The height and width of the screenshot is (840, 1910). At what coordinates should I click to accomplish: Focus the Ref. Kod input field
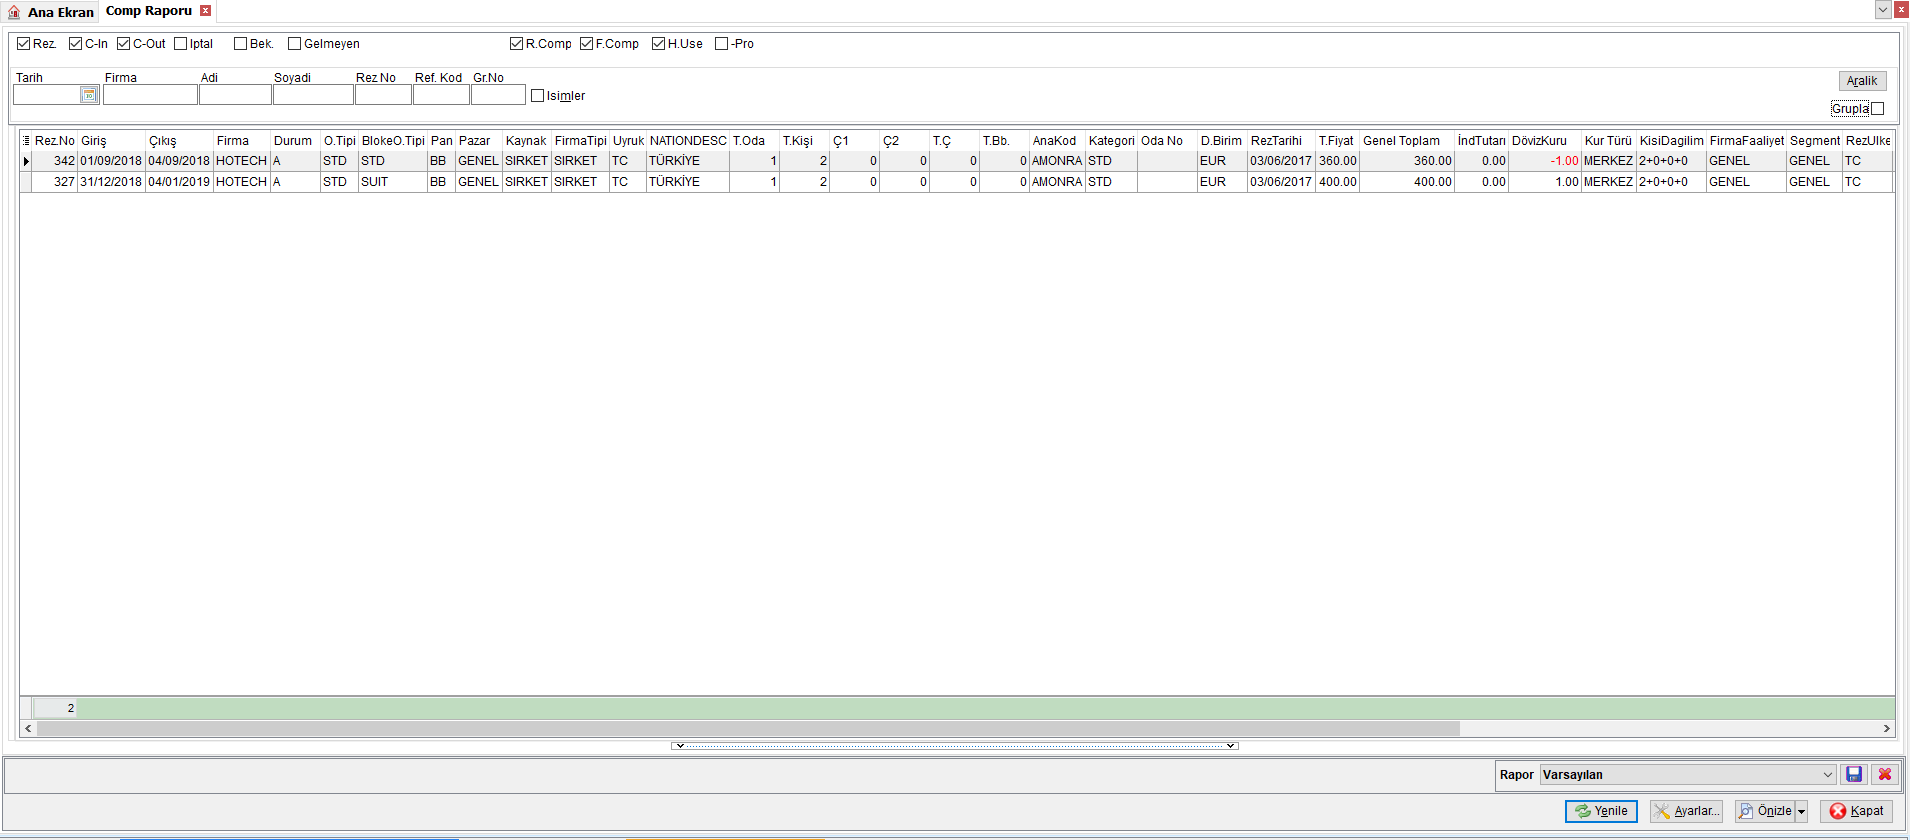pyautogui.click(x=441, y=95)
